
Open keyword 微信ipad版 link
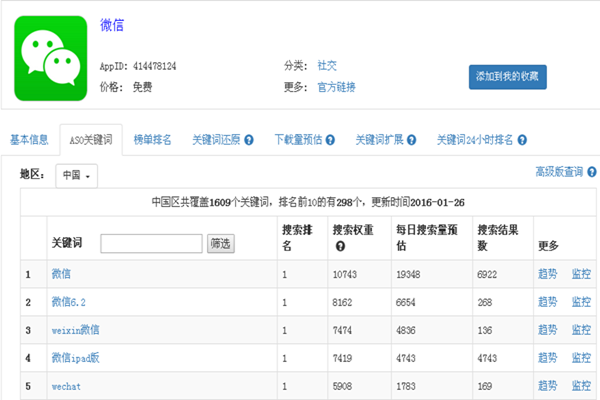75,358
